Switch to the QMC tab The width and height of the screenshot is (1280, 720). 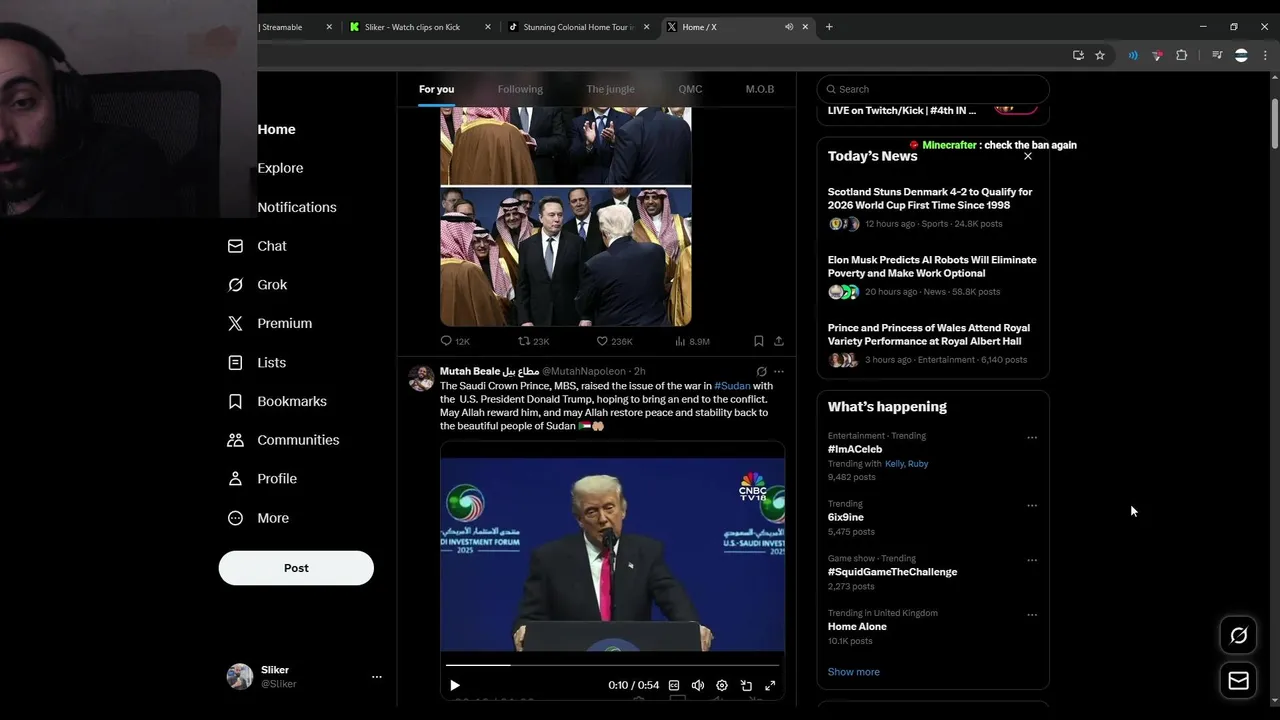pos(690,89)
